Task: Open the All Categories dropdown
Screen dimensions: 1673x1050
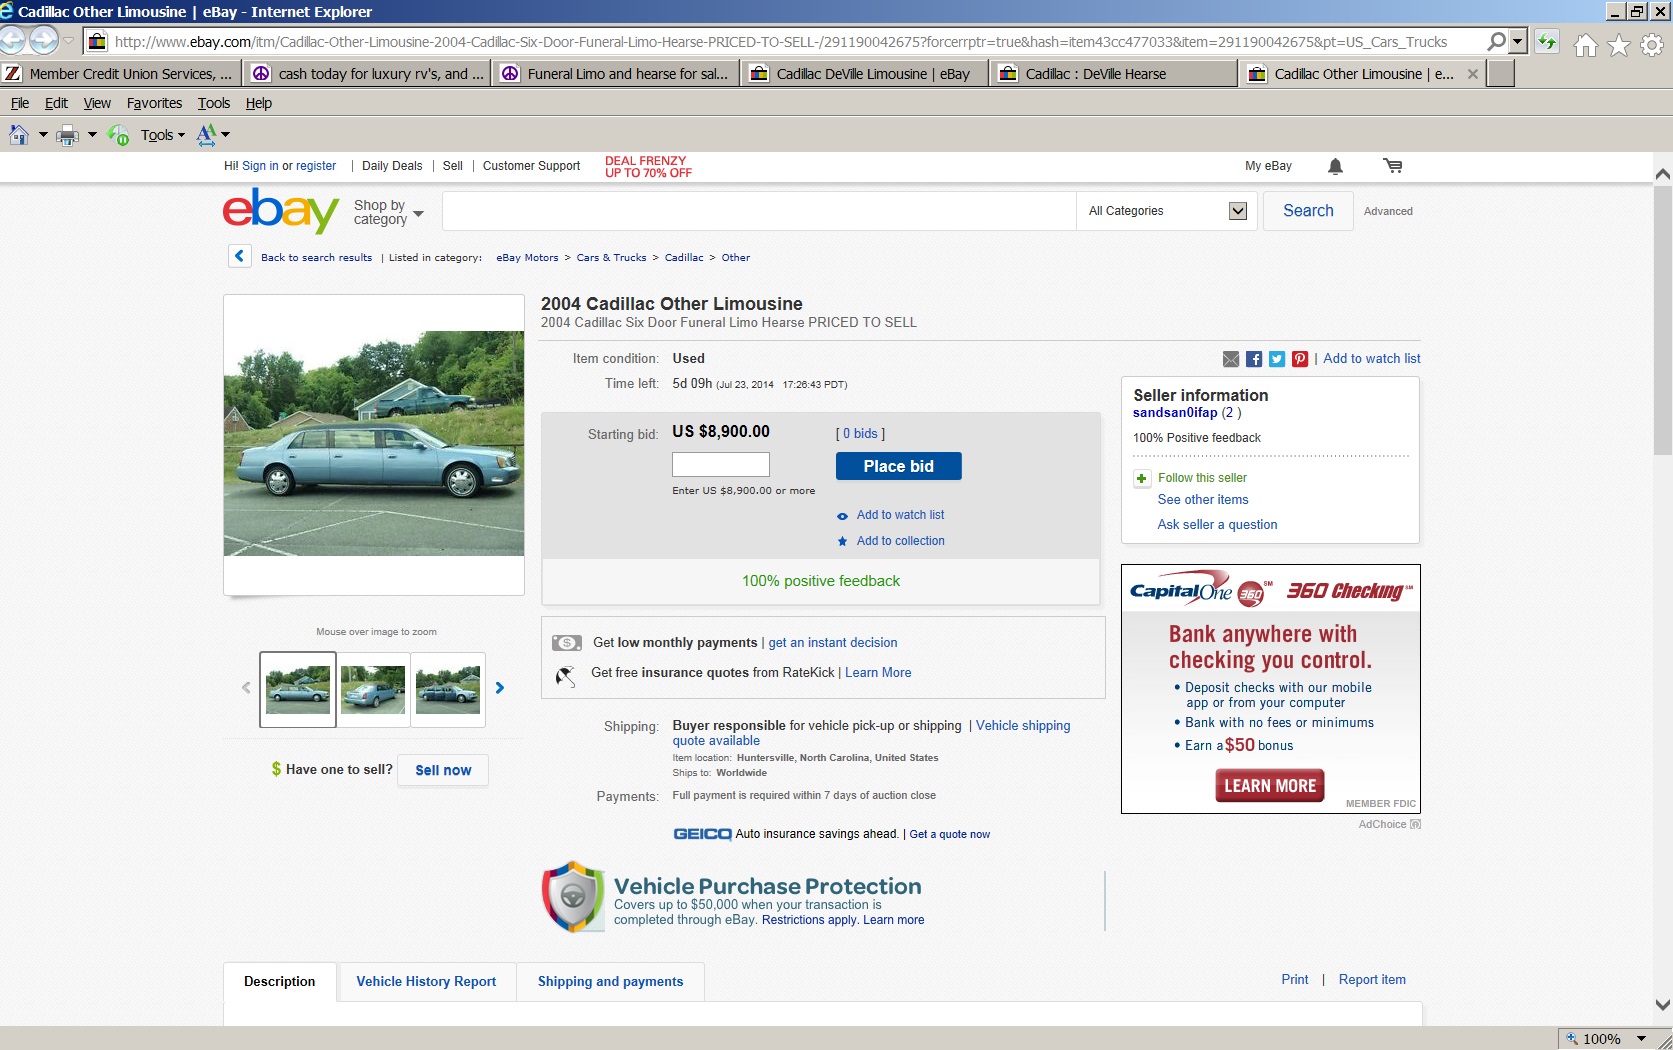Action: pyautogui.click(x=1166, y=211)
